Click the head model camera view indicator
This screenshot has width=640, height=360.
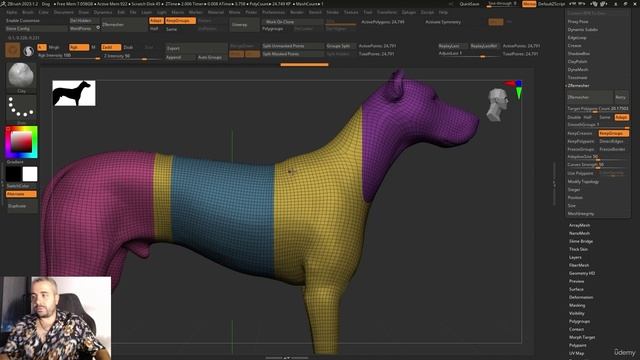click(x=498, y=105)
